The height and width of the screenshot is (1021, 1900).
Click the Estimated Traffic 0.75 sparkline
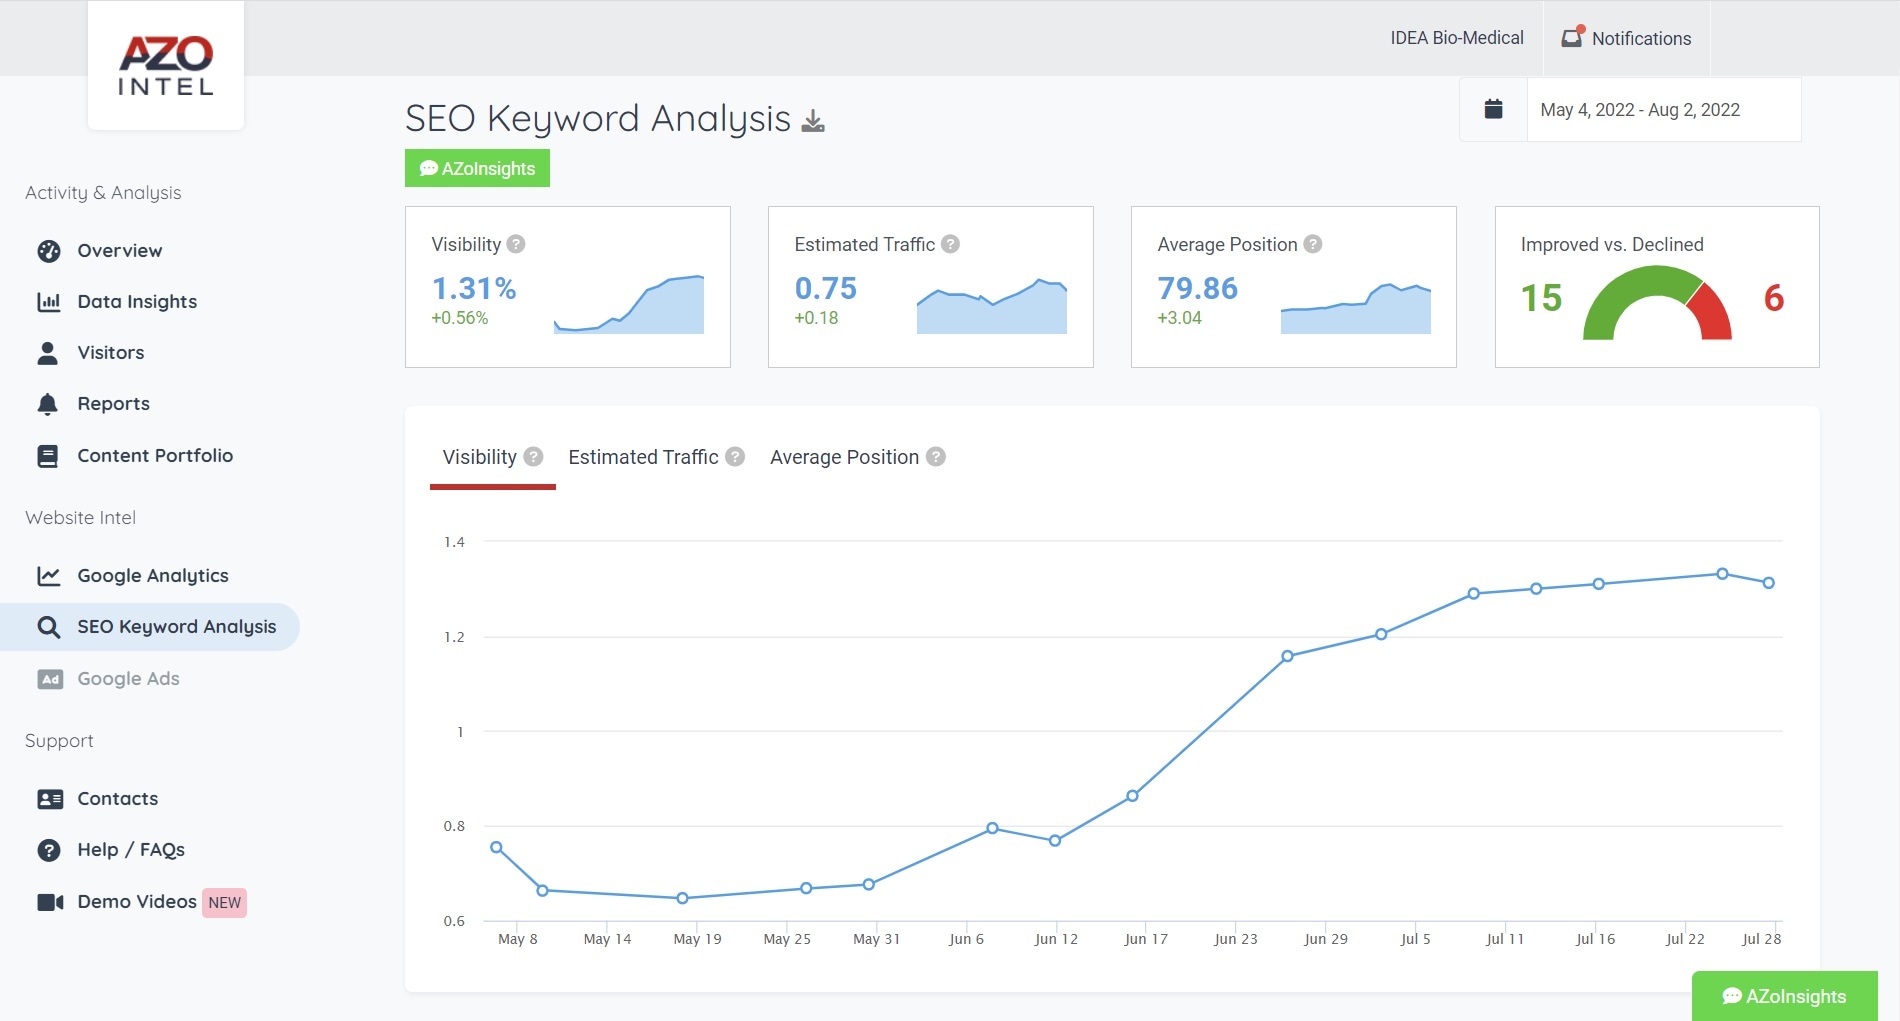[992, 306]
